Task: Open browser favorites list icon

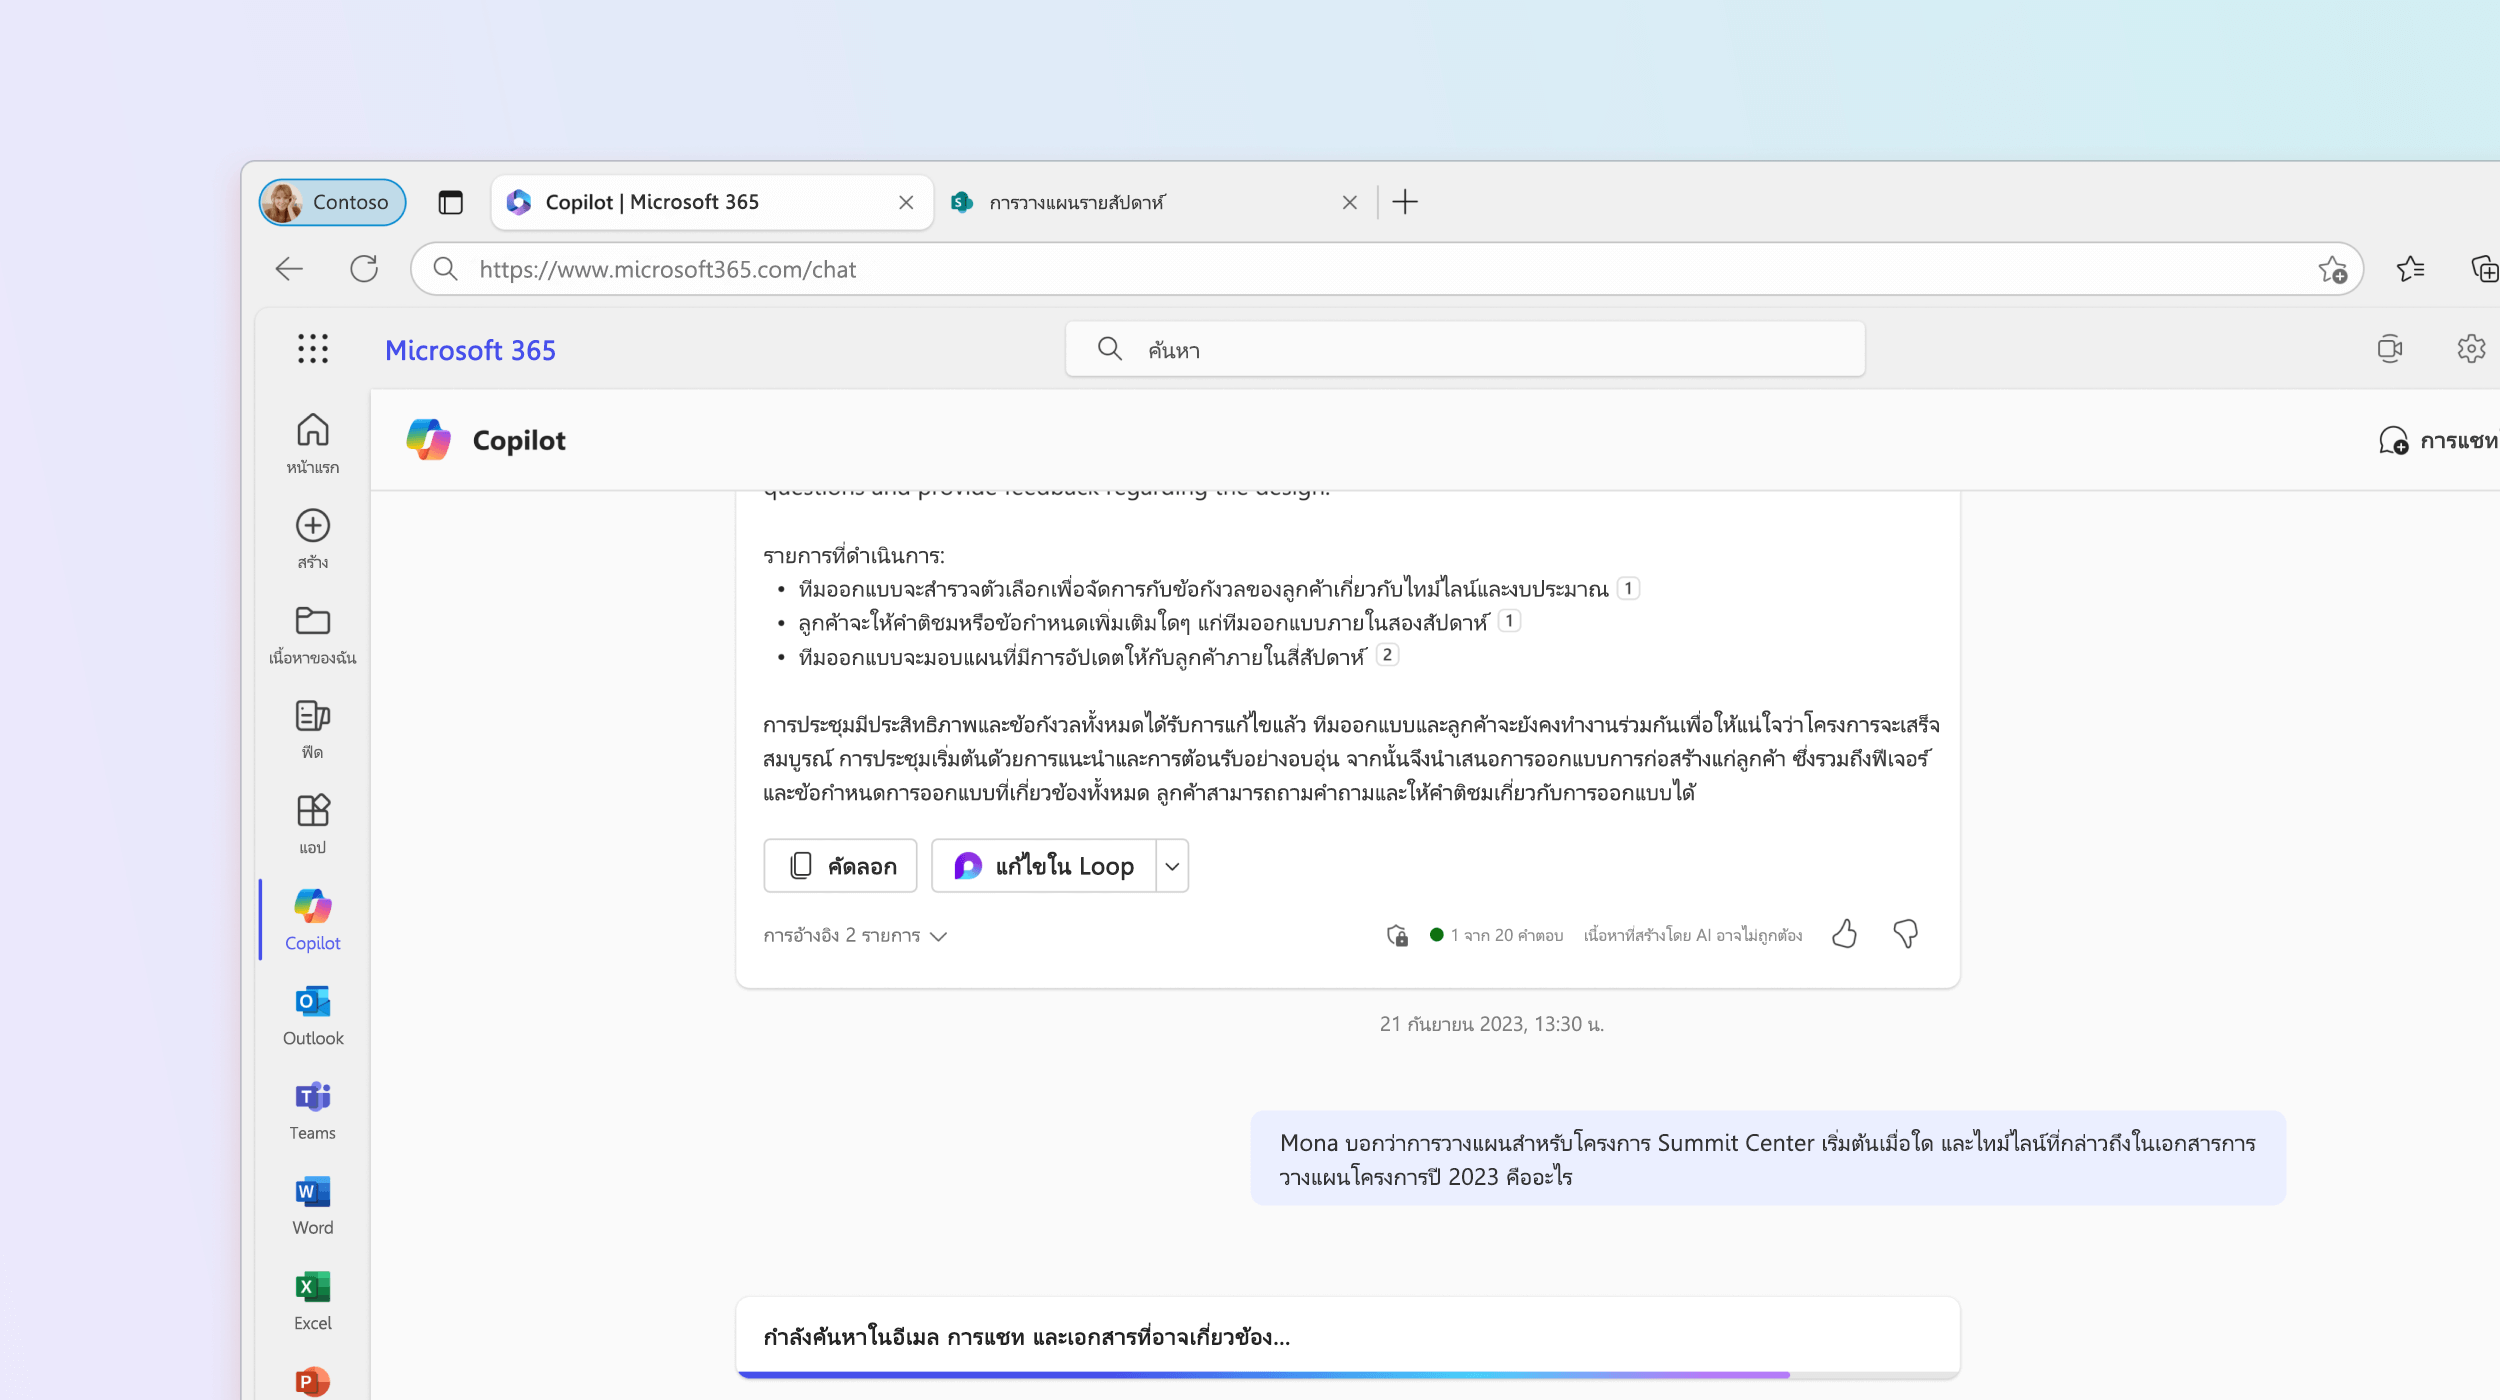Action: pos(2410,269)
